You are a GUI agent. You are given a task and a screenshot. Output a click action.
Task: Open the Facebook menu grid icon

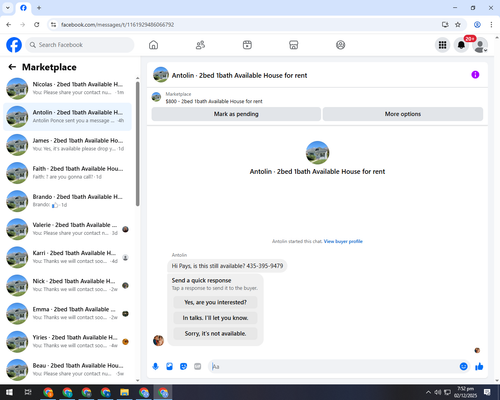click(442, 45)
